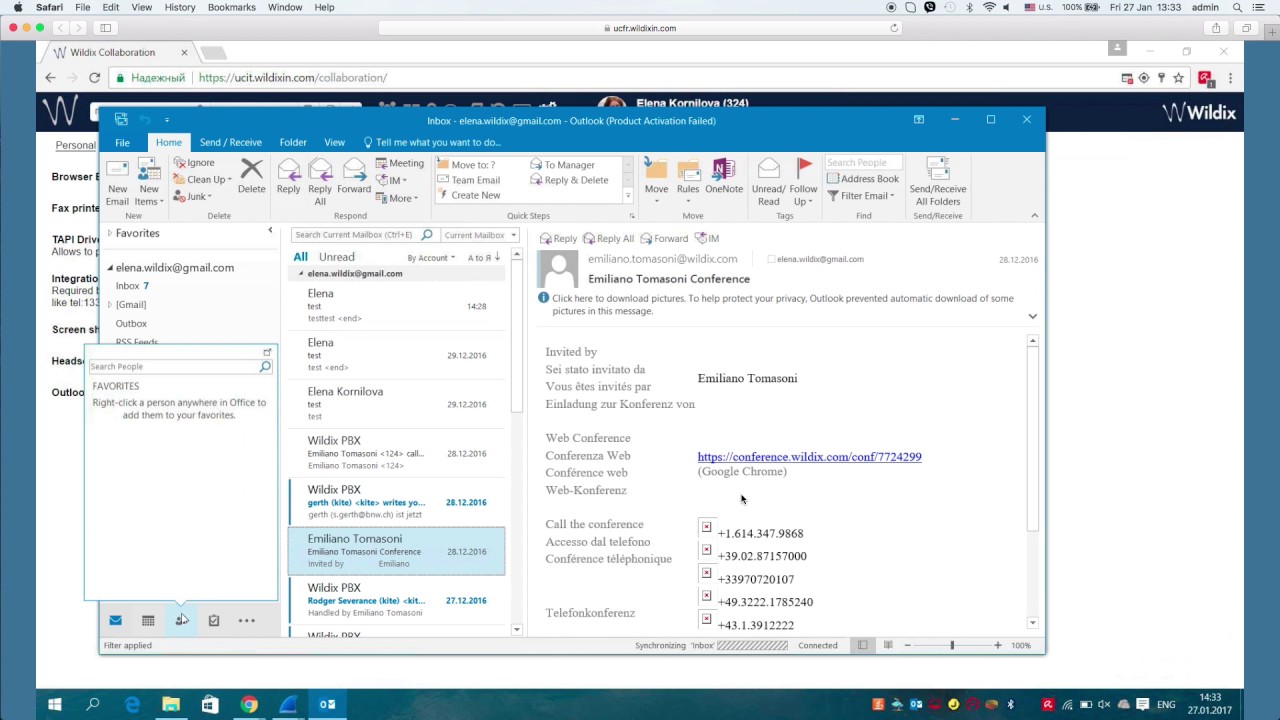Open the Clean Up dropdown
The image size is (1280, 720).
click(203, 180)
